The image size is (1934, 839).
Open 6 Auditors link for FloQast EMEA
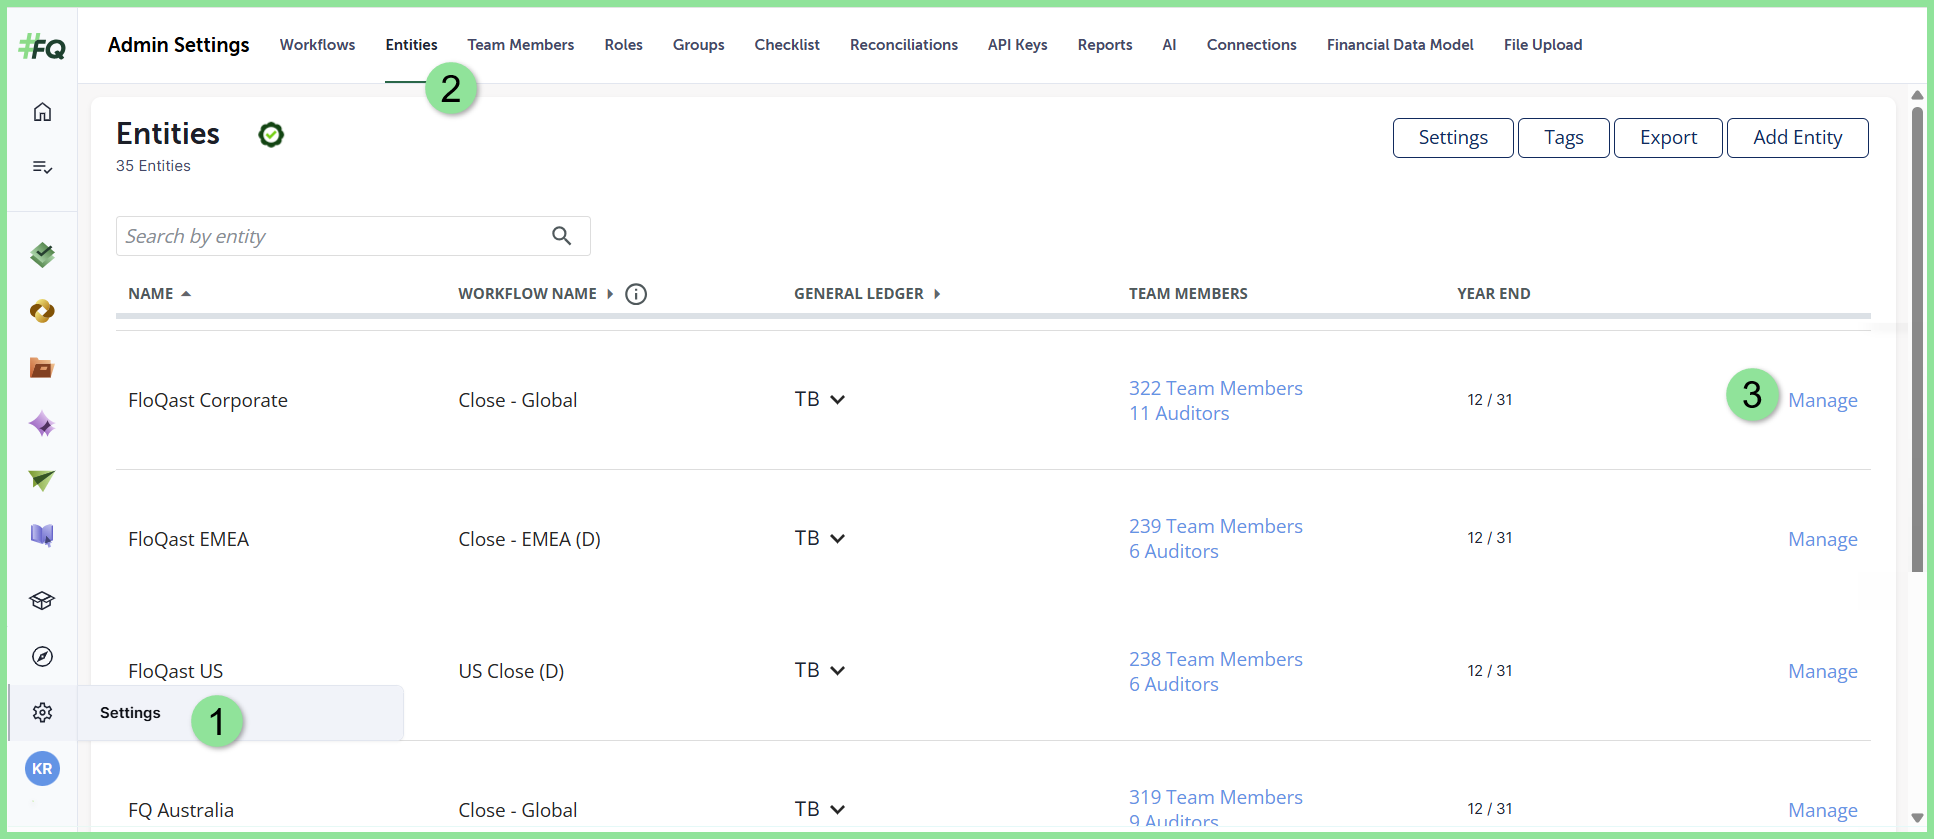pos(1173,551)
